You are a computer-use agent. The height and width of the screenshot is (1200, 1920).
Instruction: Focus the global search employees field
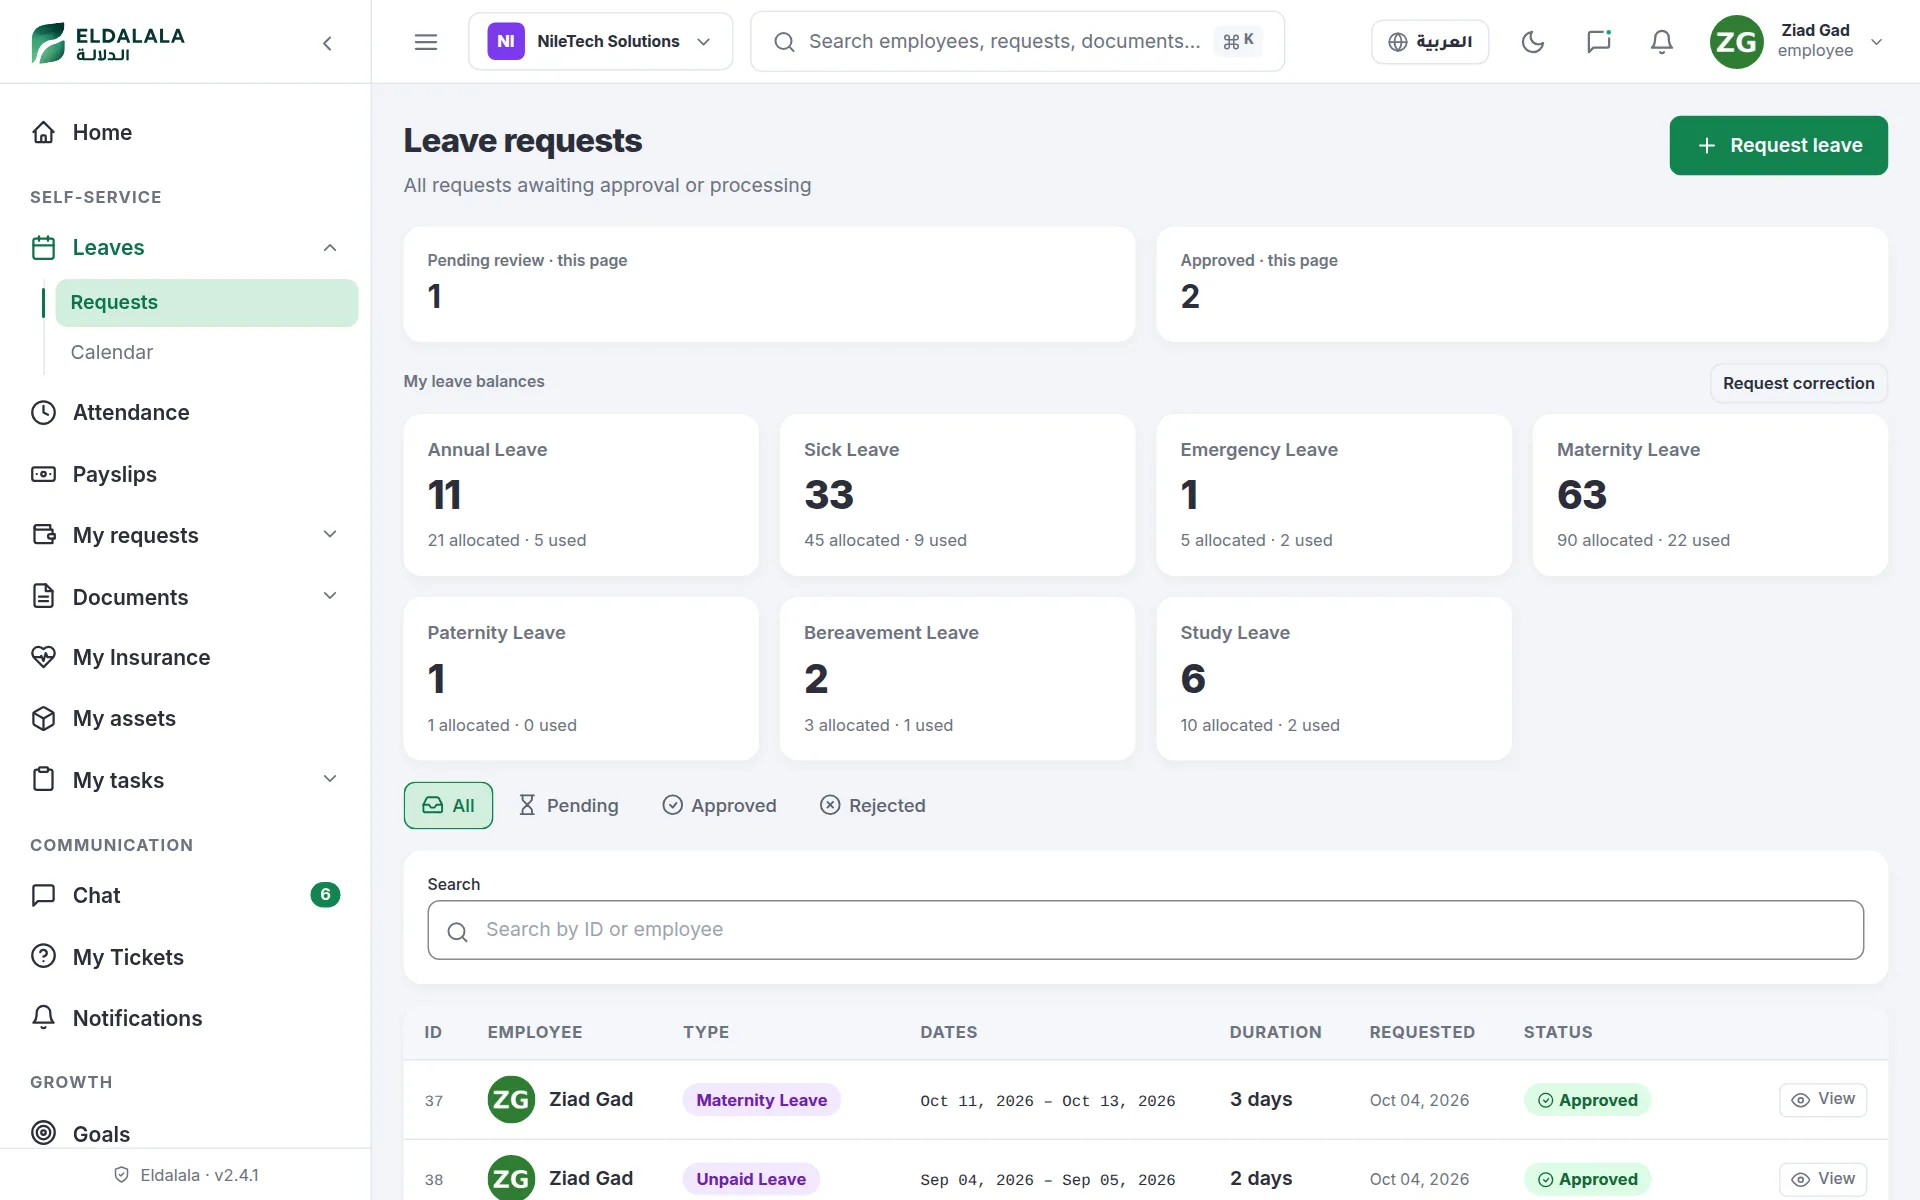click(x=1017, y=42)
